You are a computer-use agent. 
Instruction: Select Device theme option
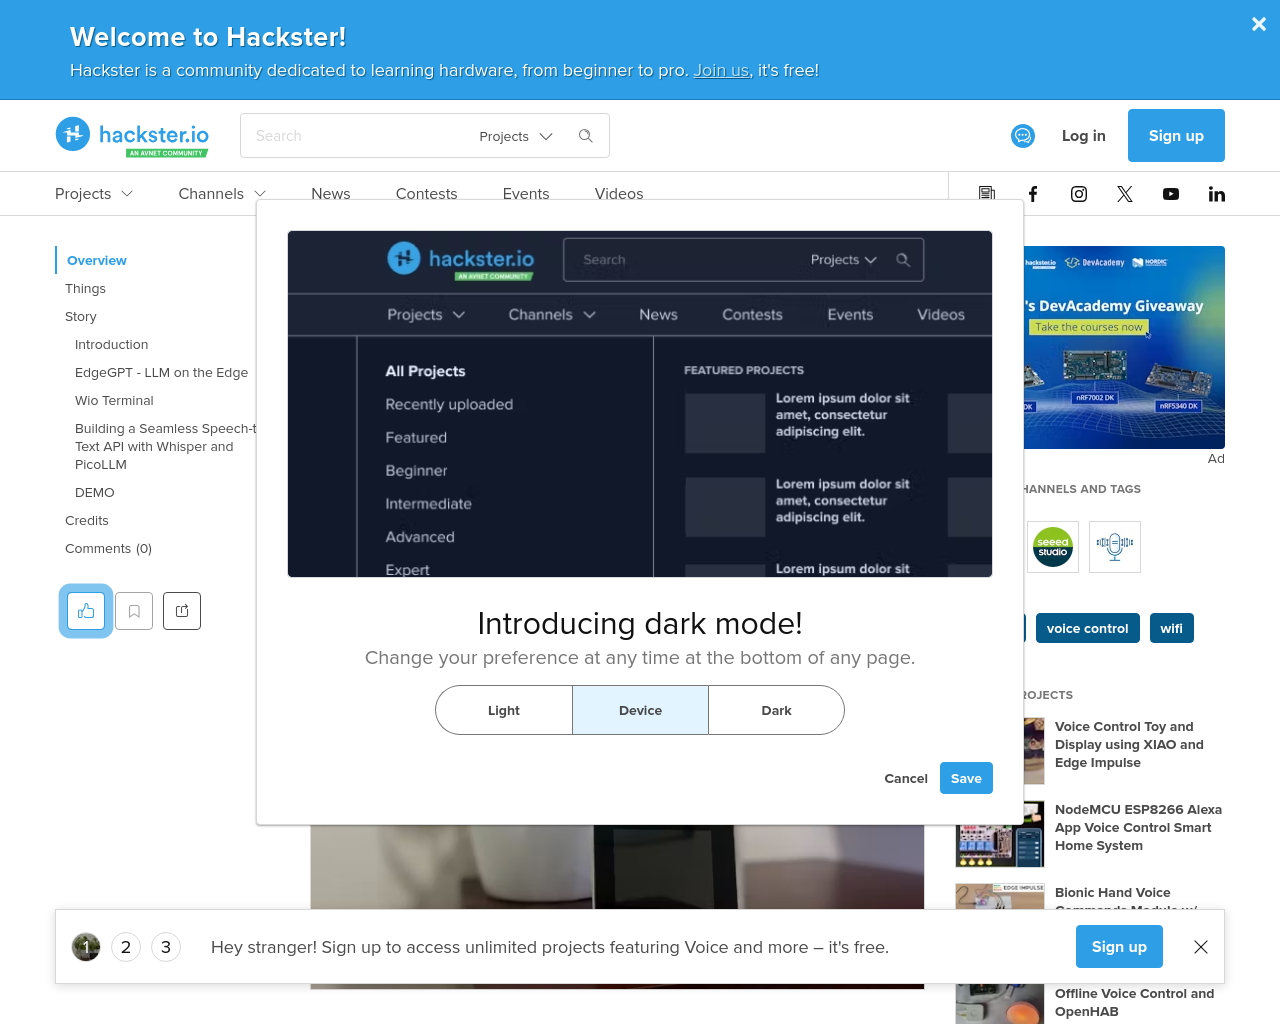tap(640, 710)
